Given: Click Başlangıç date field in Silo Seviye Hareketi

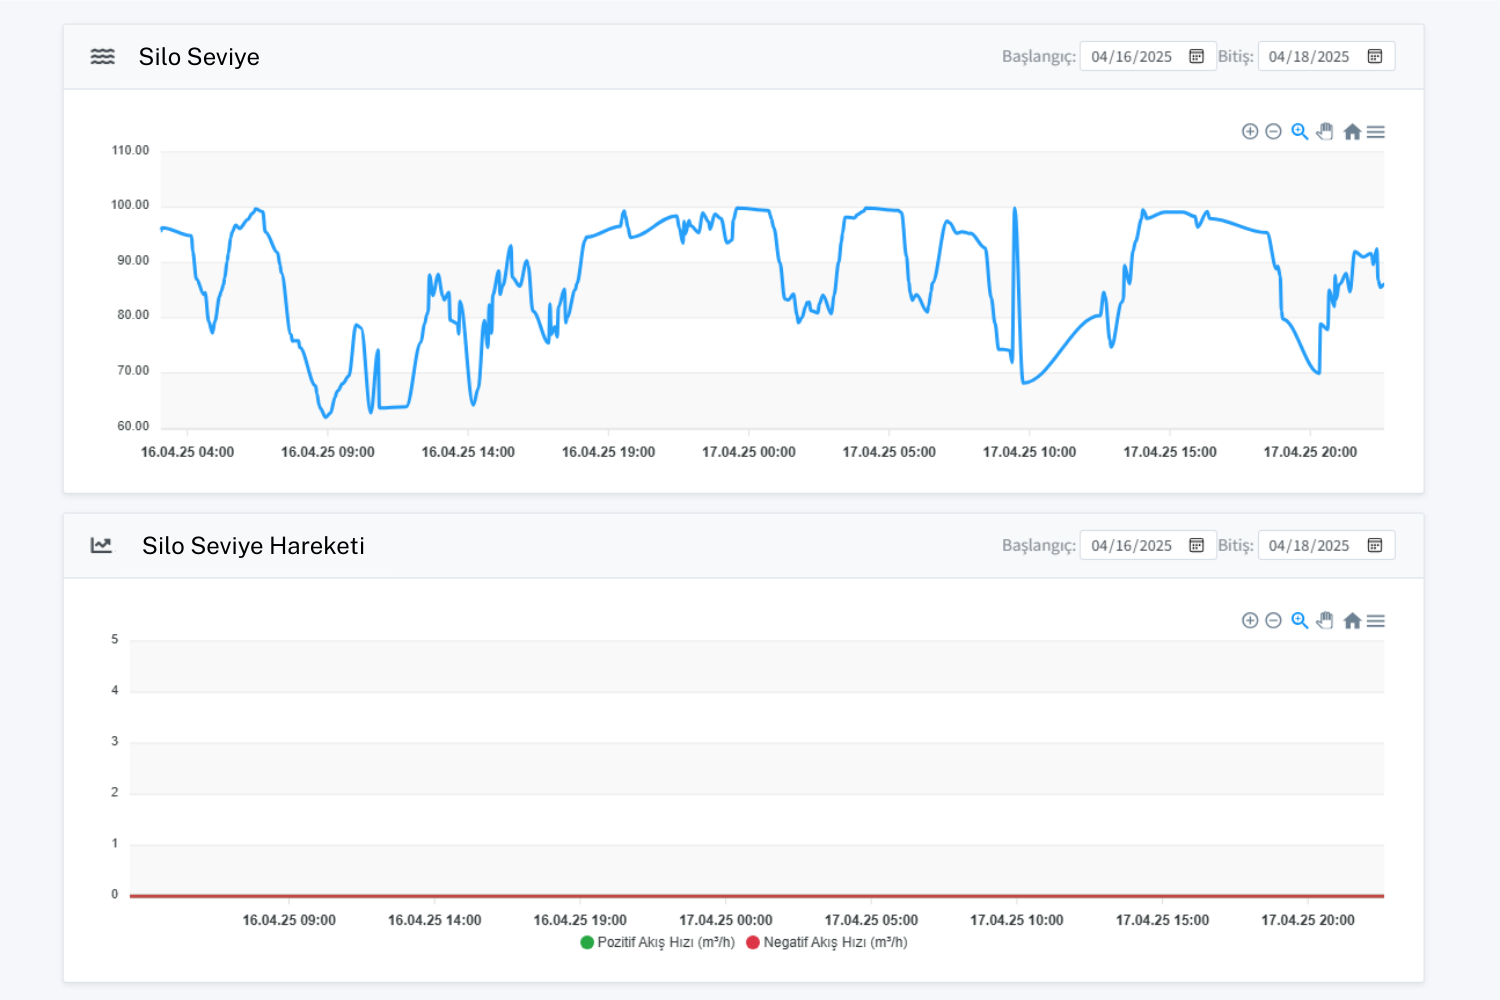Looking at the screenshot, I should pyautogui.click(x=1132, y=546).
